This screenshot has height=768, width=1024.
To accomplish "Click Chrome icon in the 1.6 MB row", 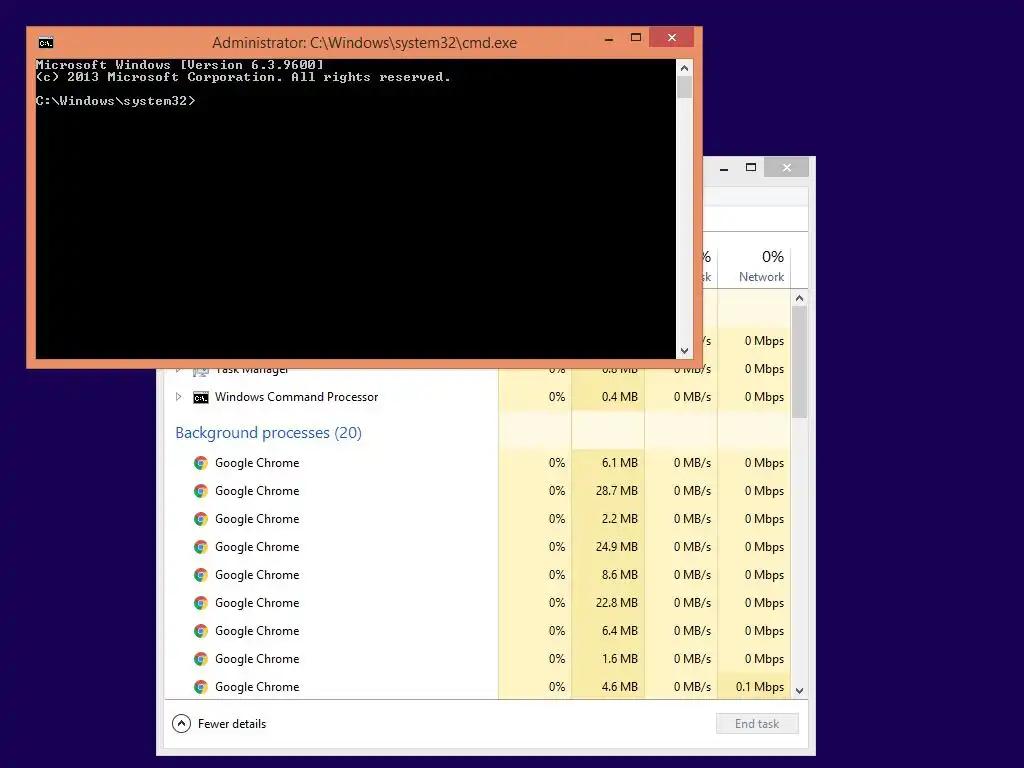I will [x=201, y=660].
